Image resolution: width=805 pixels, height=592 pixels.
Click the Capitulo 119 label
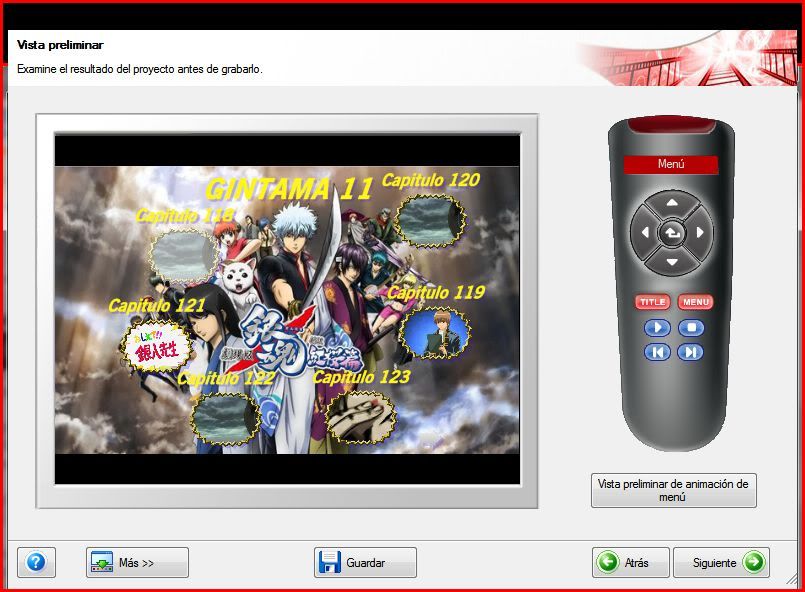(x=436, y=293)
